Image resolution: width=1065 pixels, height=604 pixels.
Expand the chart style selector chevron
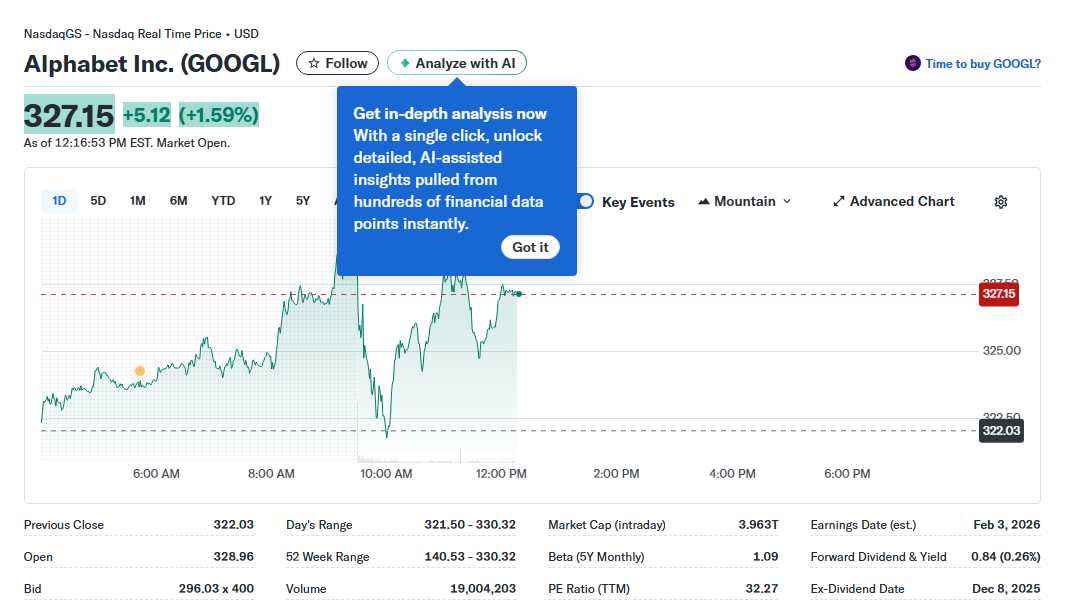click(x=788, y=202)
